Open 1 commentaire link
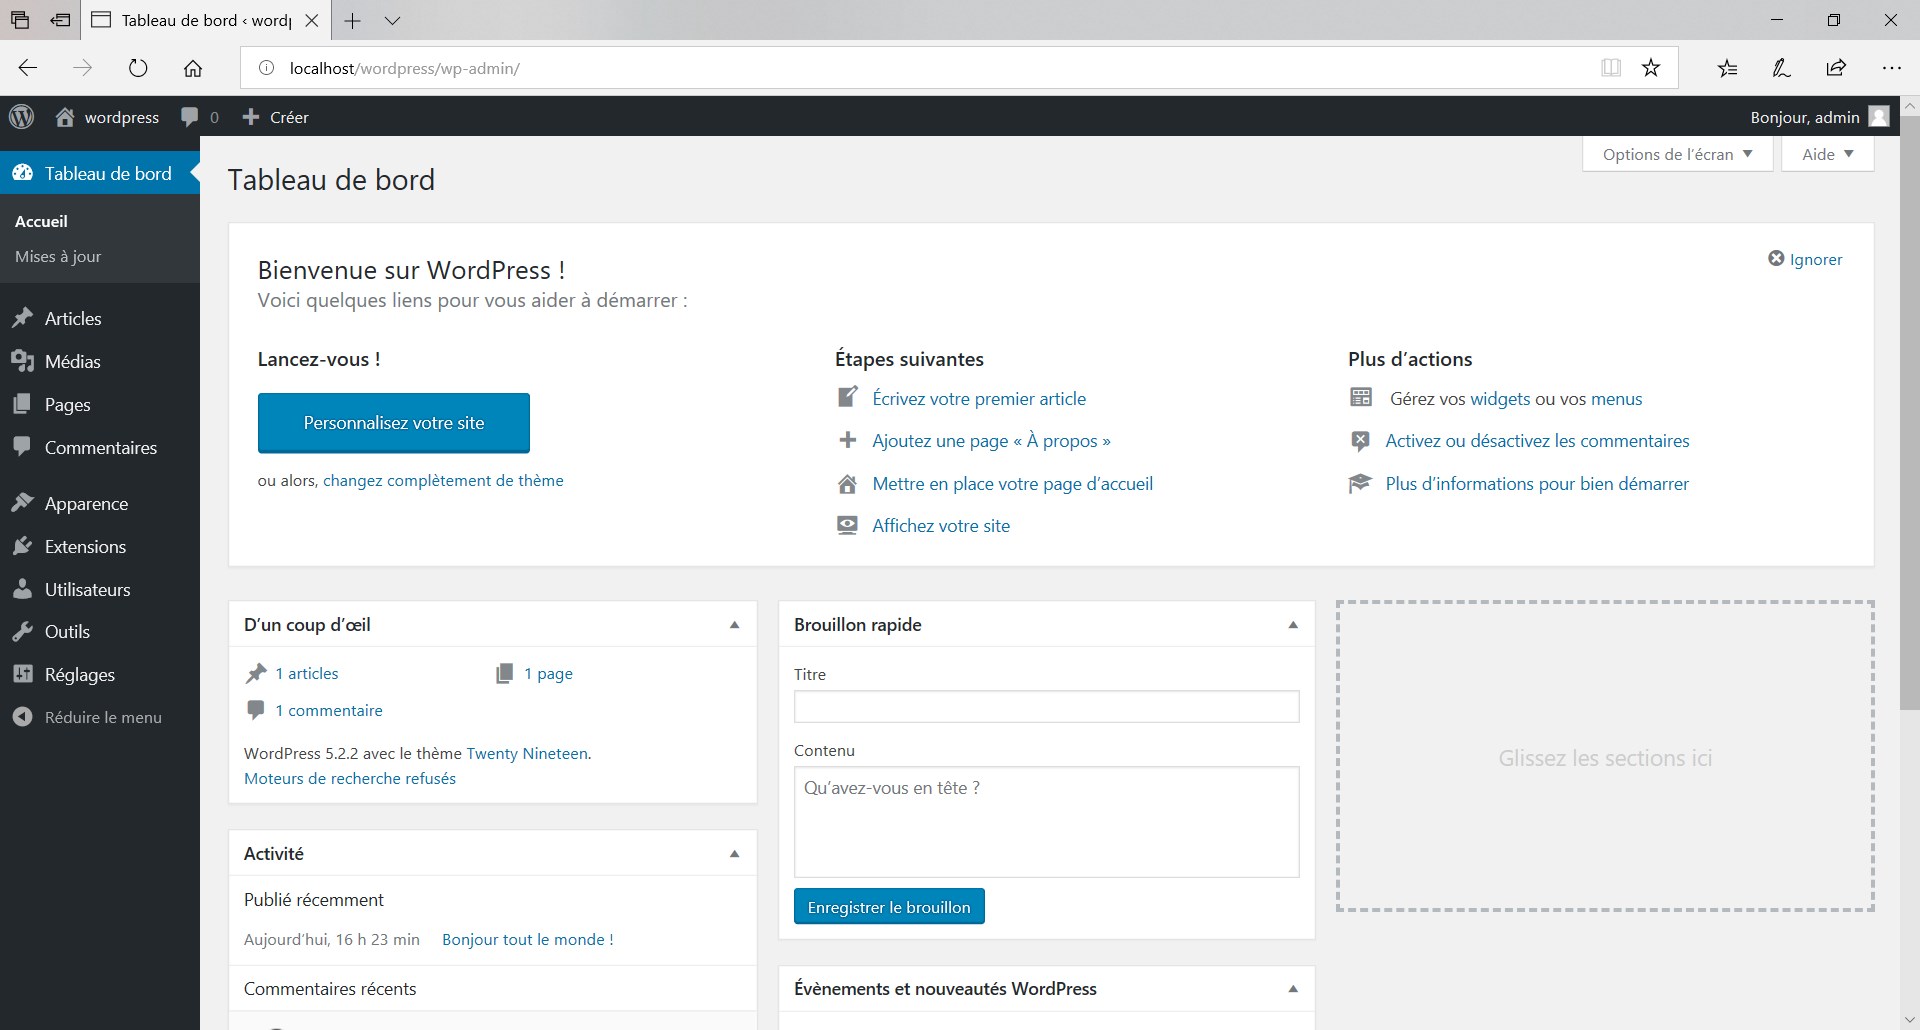This screenshot has height=1030, width=1920. point(329,710)
